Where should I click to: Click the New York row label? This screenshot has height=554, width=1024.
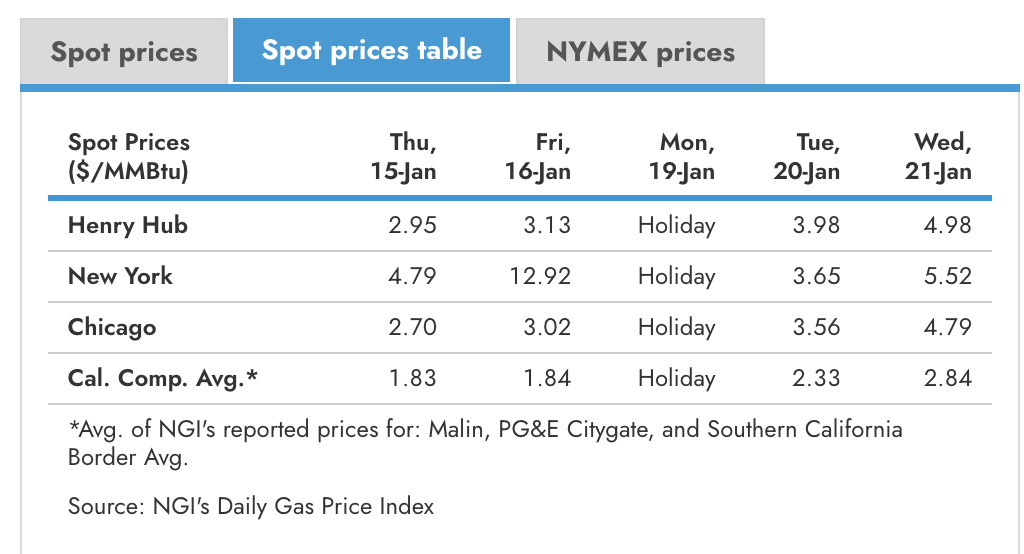click(x=120, y=276)
